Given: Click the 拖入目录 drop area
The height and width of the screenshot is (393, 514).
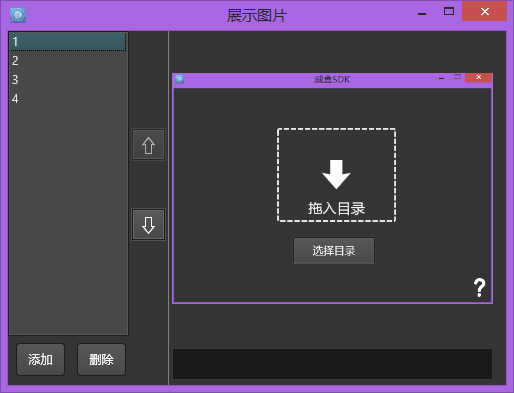Looking at the screenshot, I should pyautogui.click(x=336, y=175).
